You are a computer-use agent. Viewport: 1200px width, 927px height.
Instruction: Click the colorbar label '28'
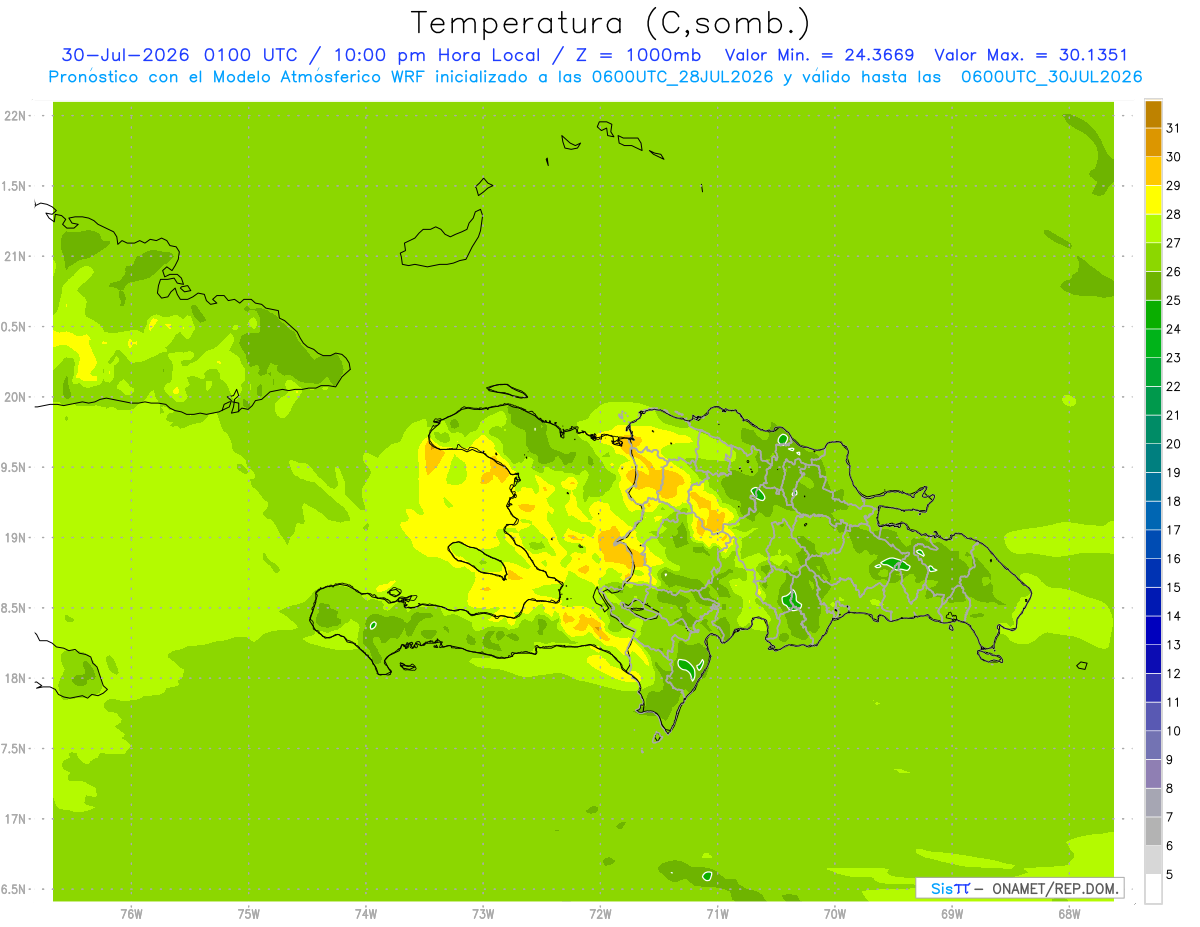(1173, 214)
